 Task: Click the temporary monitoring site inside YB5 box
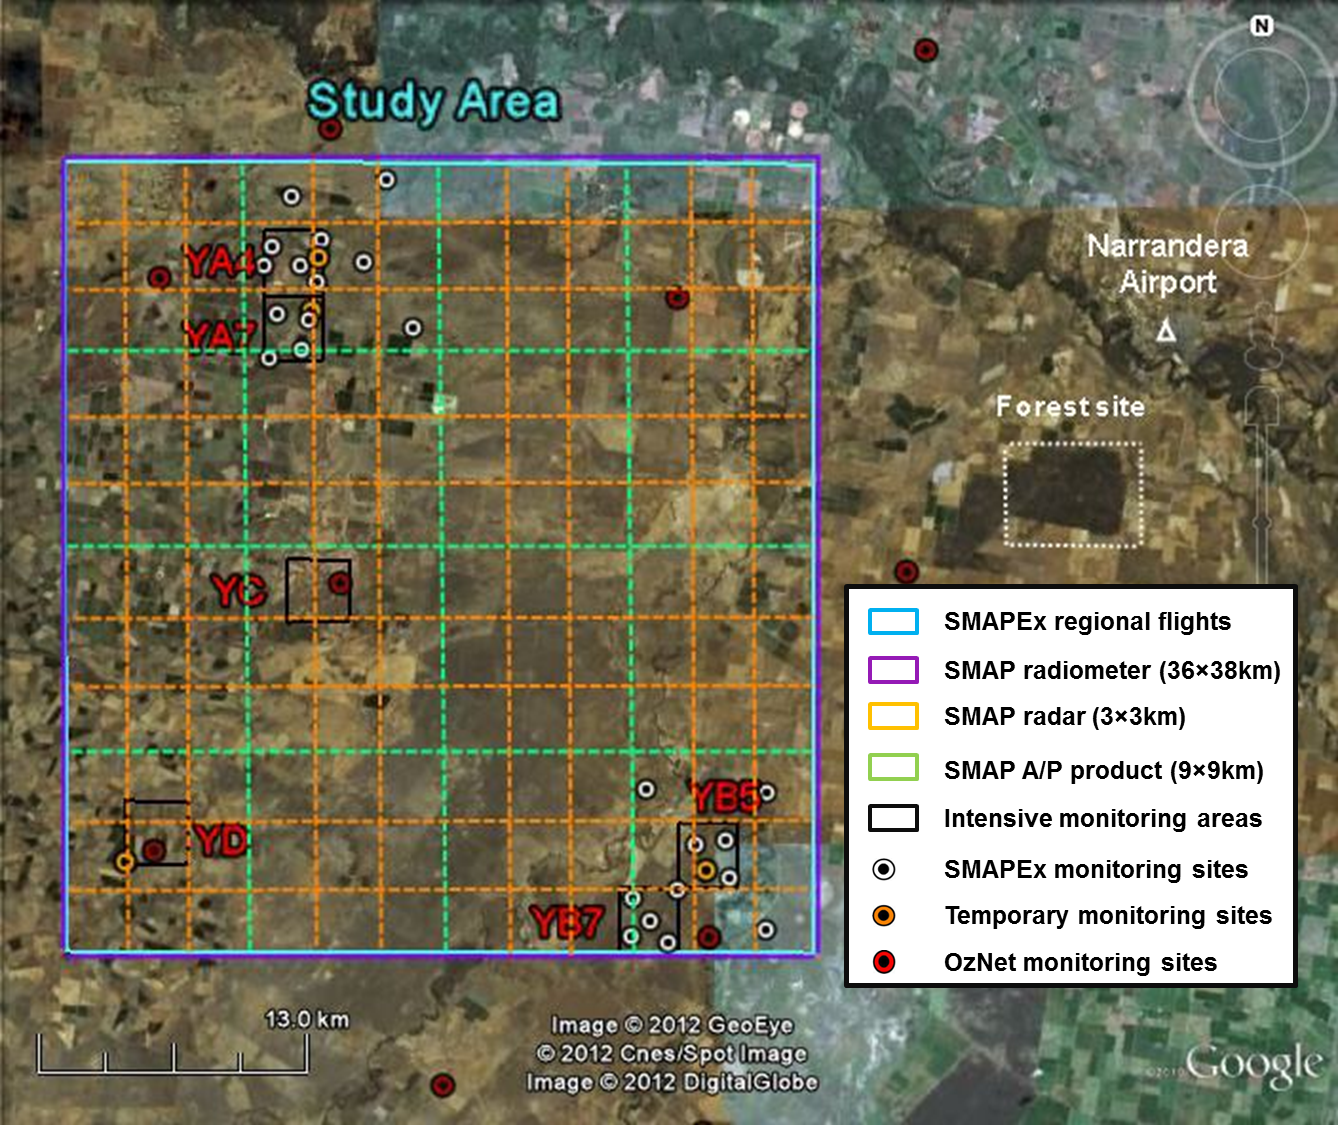coord(706,871)
